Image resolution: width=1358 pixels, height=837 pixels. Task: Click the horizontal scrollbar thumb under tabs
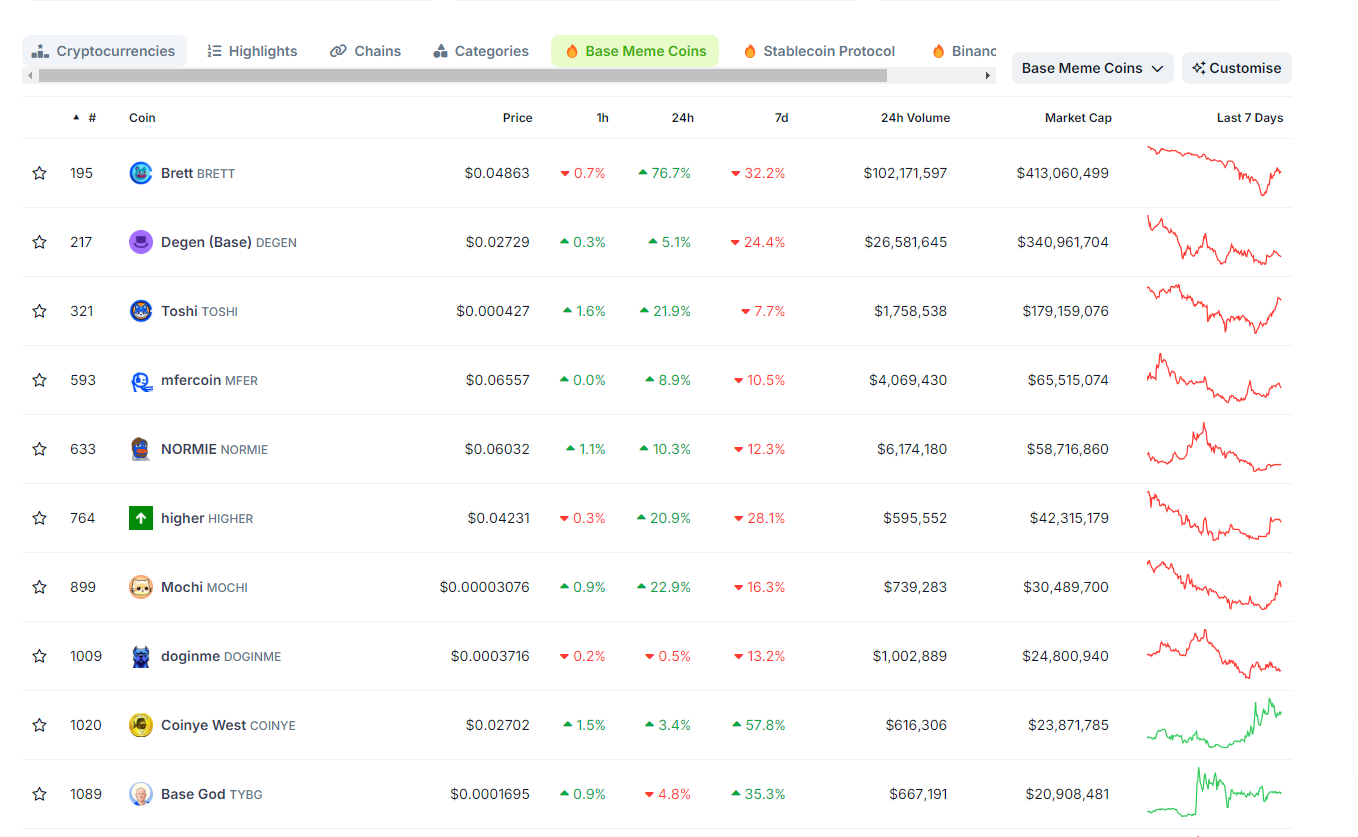[x=462, y=75]
